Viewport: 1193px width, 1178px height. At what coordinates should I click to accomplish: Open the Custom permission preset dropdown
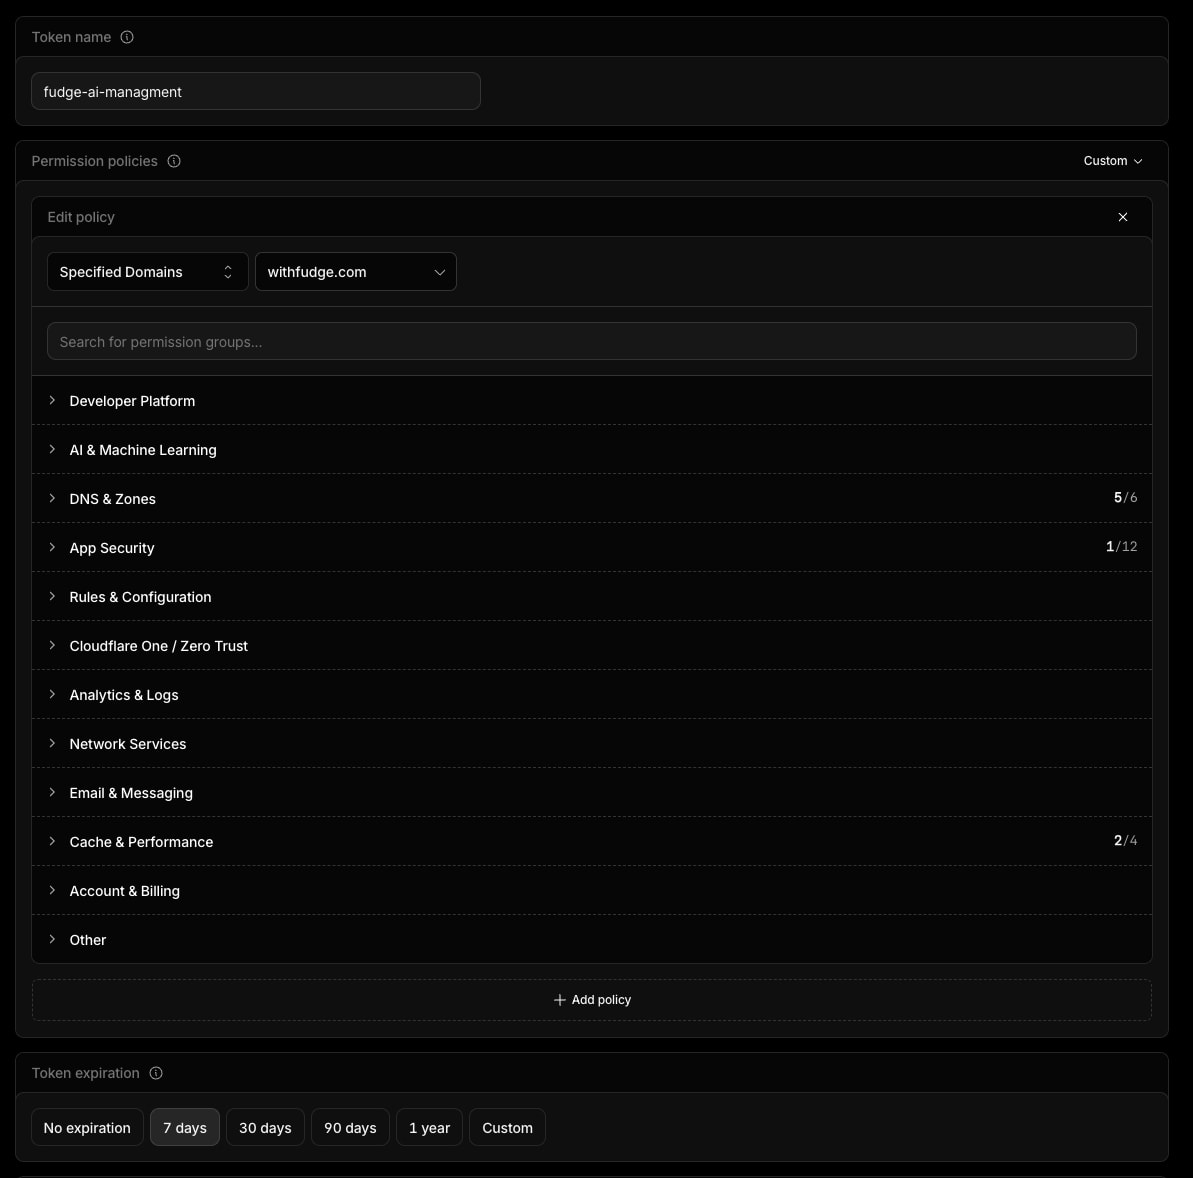[x=1113, y=161]
